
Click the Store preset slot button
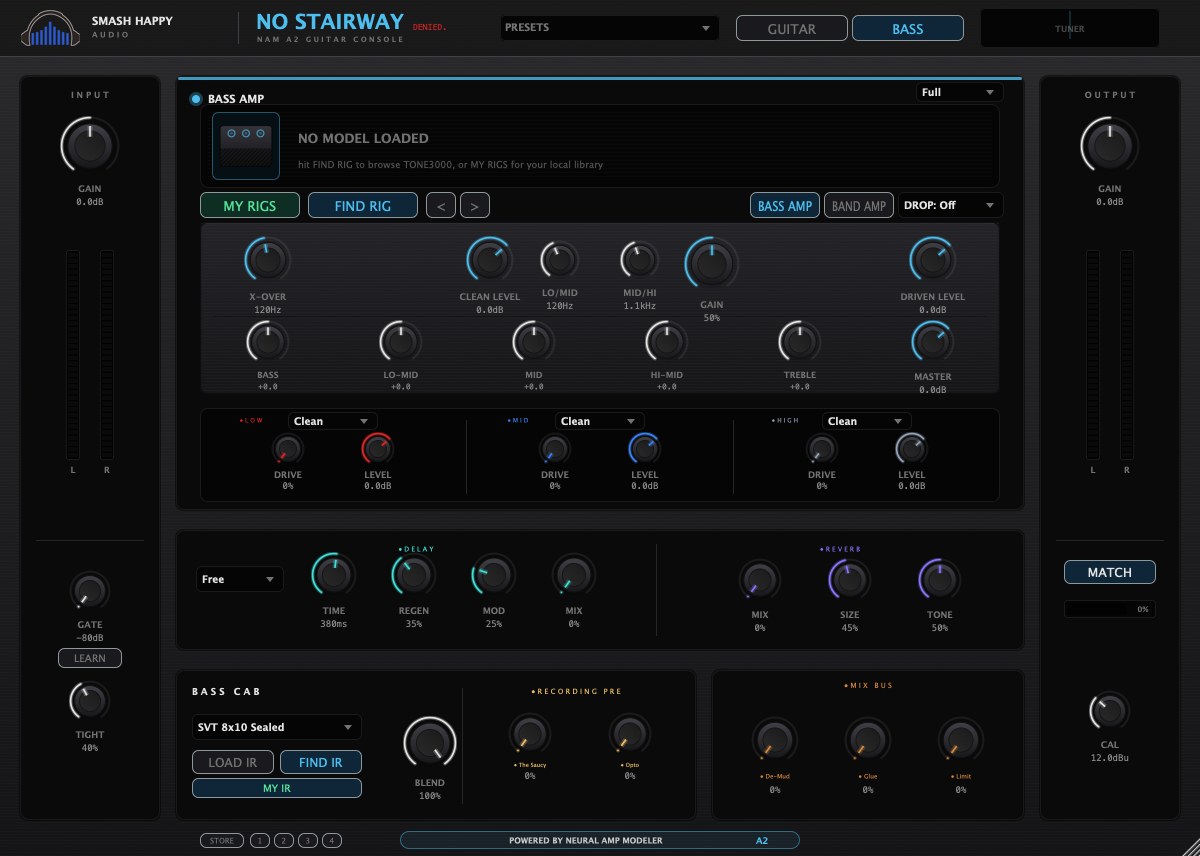[x=222, y=840]
